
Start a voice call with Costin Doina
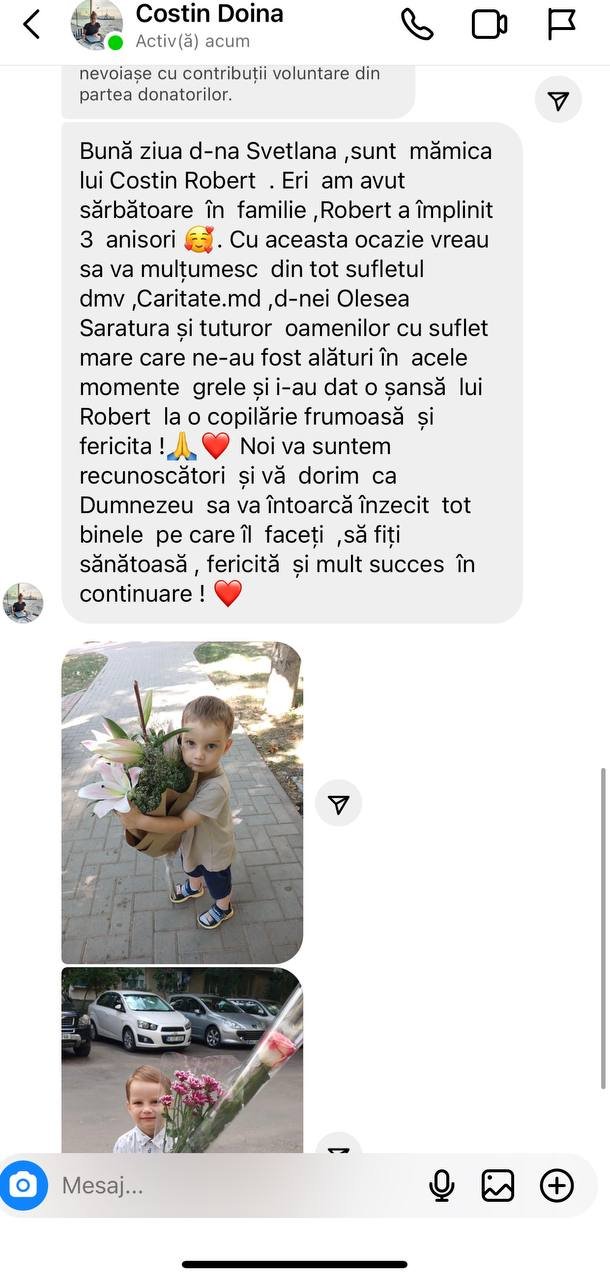[x=417, y=24]
